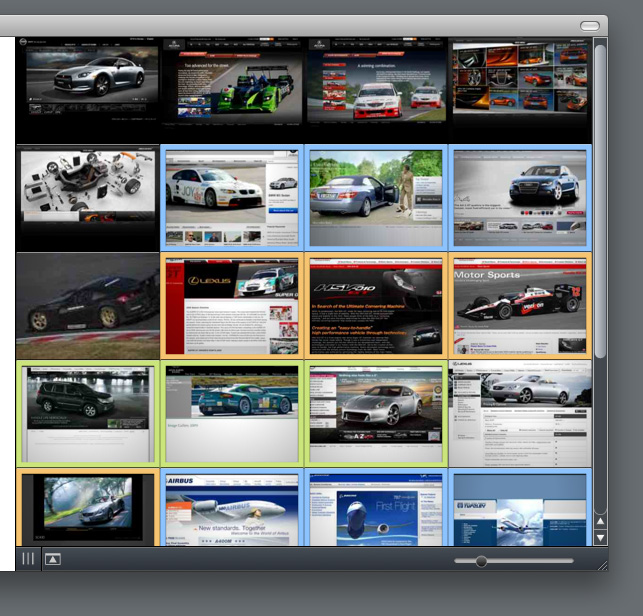Choose the Boeing First Flight thumbnail
The height and width of the screenshot is (616, 643).
point(376,508)
